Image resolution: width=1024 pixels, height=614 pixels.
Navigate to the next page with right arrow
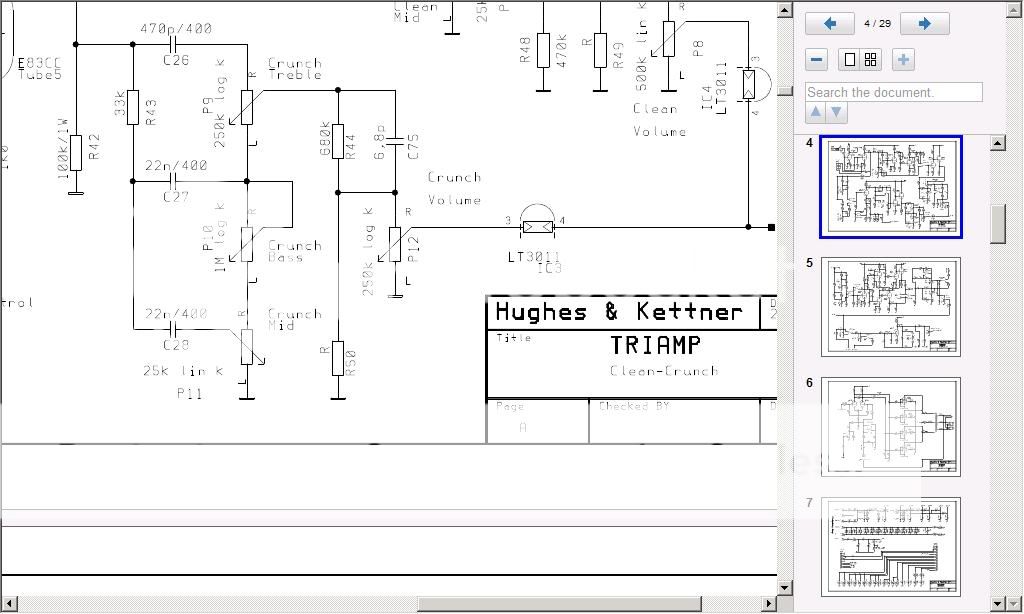924,23
